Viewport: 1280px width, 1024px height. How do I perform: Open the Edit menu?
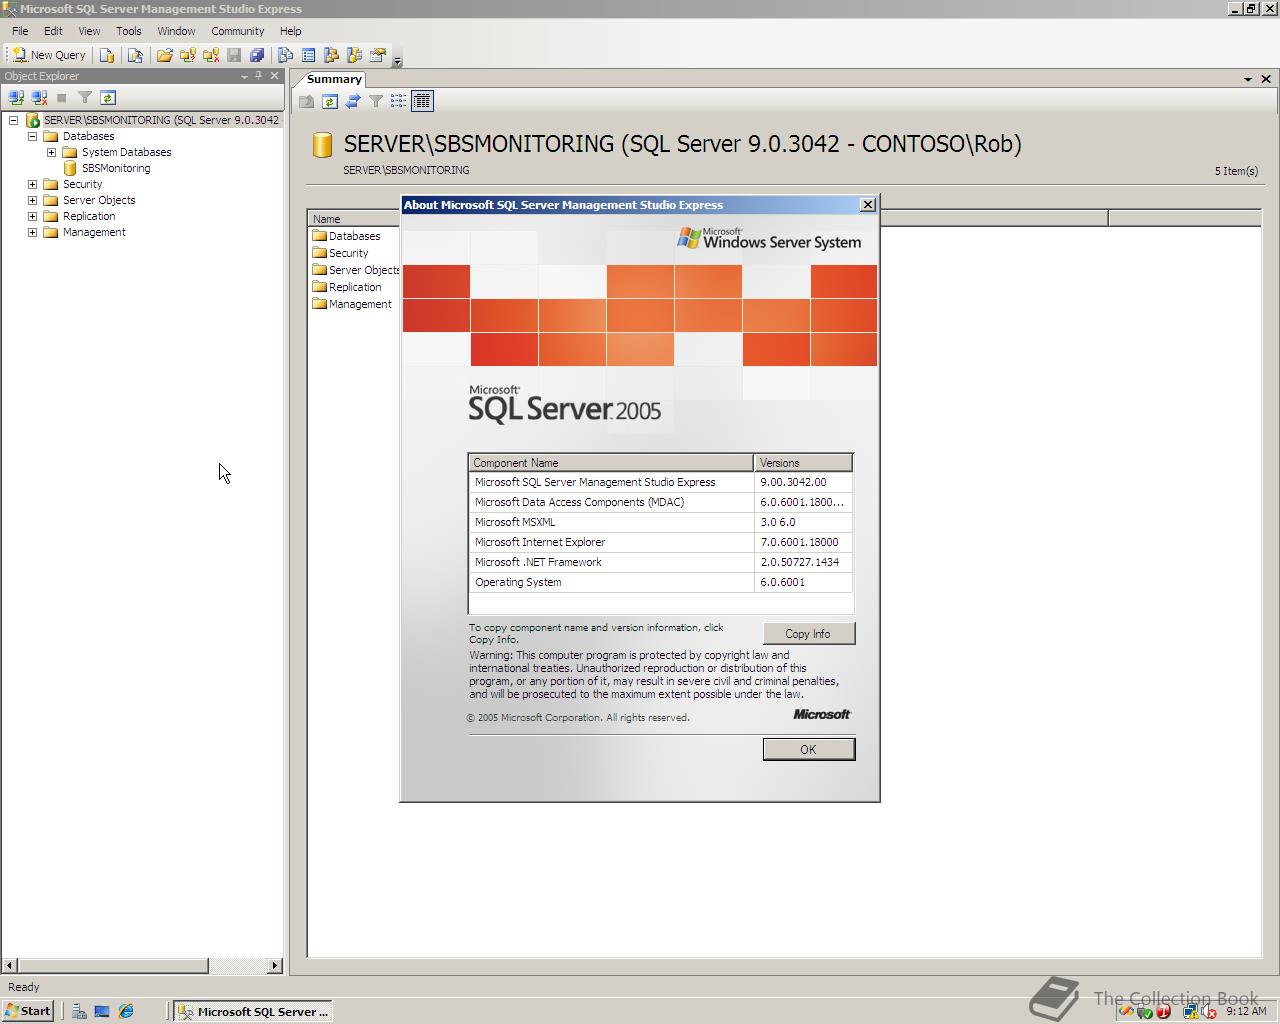tap(53, 31)
